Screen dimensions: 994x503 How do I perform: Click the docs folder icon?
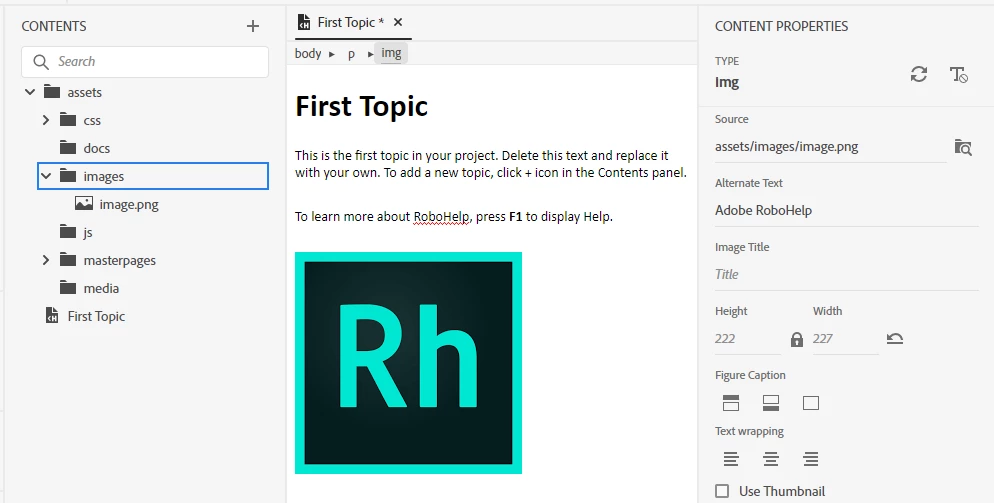pos(68,147)
